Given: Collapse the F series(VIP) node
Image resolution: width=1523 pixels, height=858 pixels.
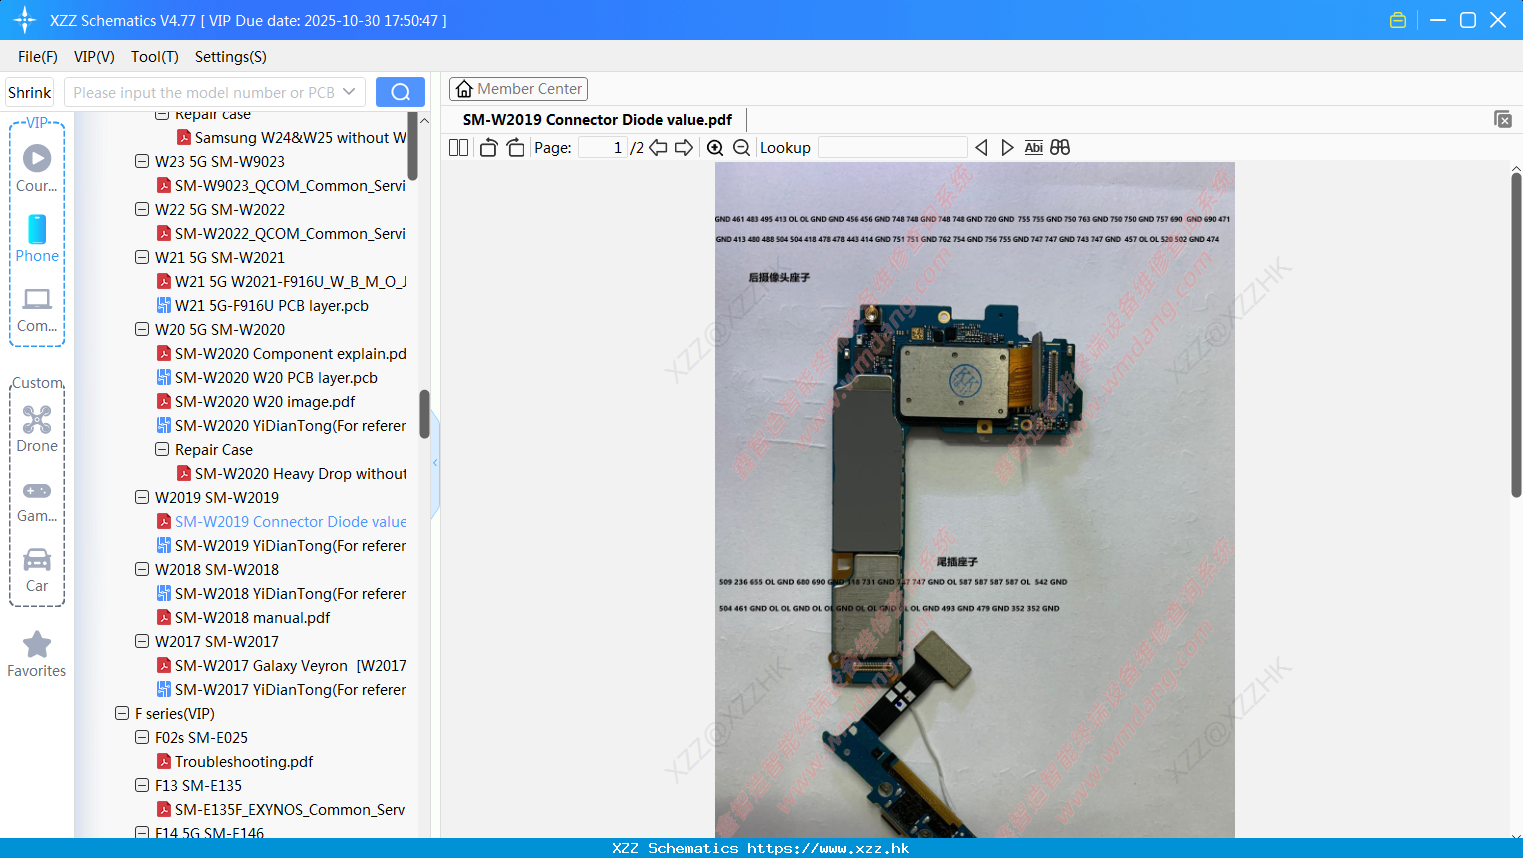Looking at the screenshot, I should click(122, 713).
